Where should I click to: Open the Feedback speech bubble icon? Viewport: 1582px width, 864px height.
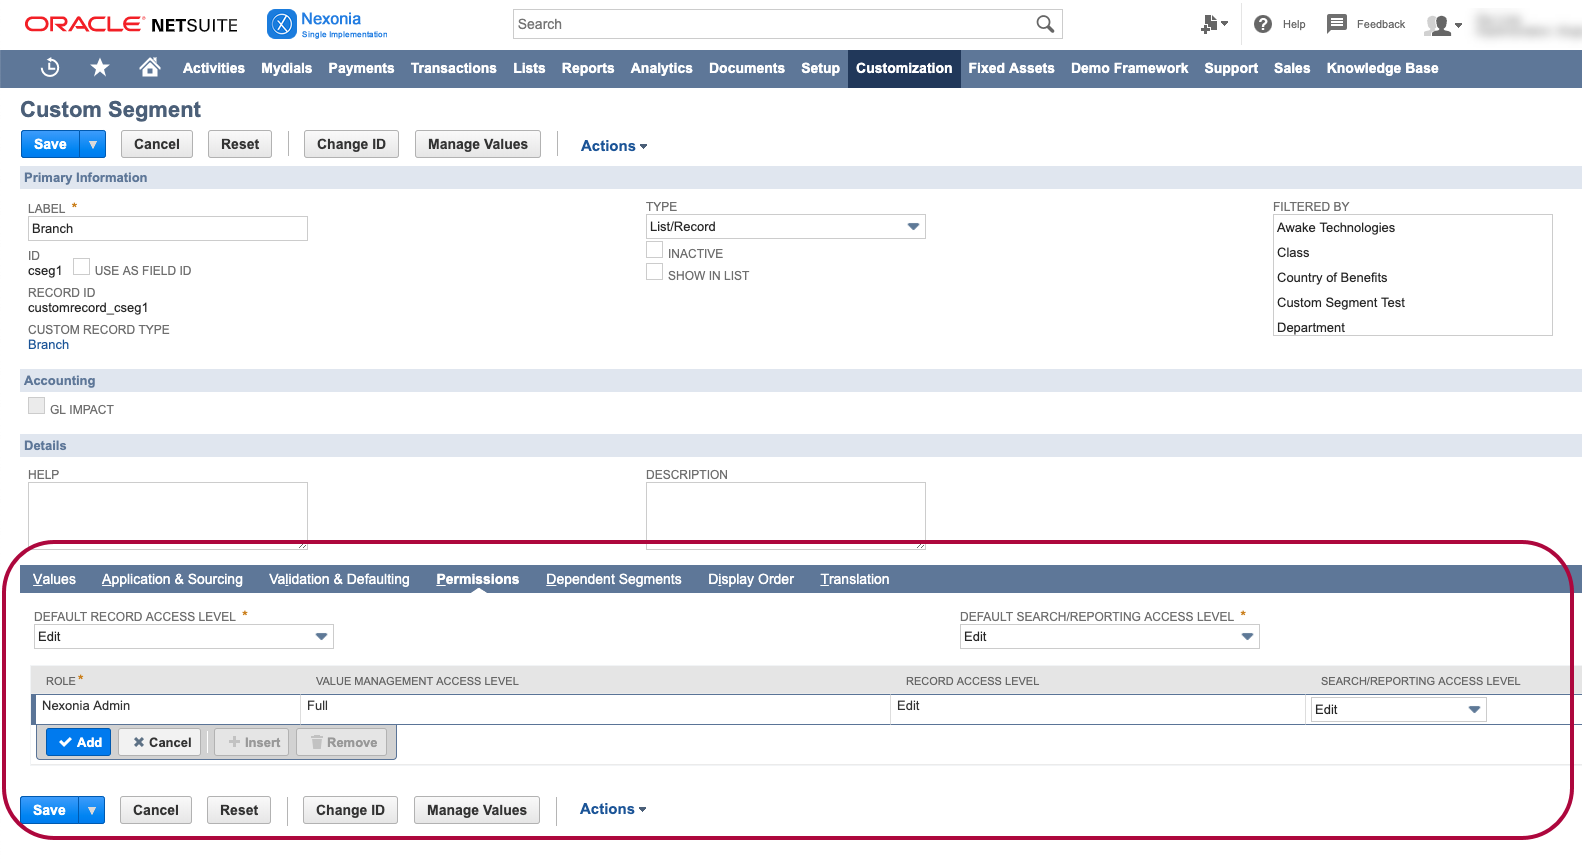(1337, 24)
